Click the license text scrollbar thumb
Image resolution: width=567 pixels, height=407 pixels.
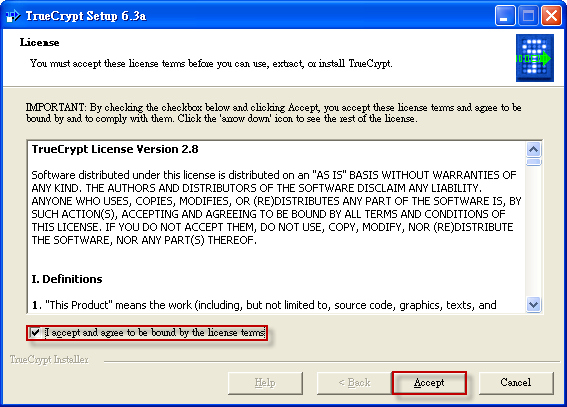(534, 162)
